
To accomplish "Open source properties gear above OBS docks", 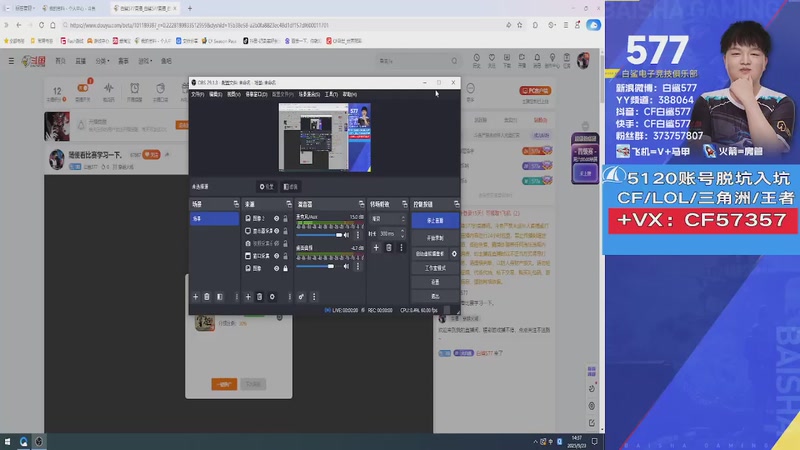I will (x=266, y=187).
